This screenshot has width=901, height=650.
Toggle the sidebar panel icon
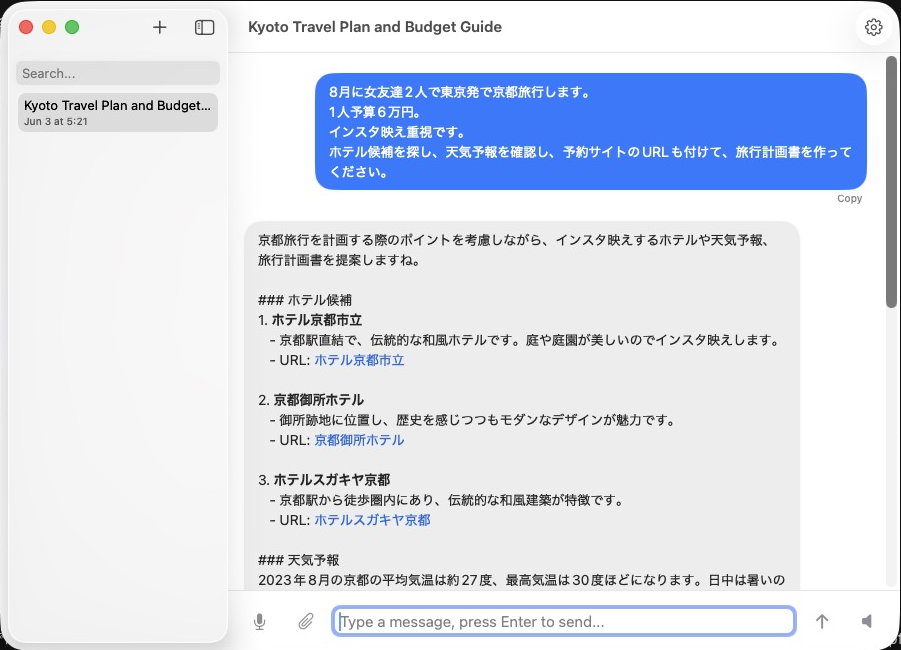205,27
